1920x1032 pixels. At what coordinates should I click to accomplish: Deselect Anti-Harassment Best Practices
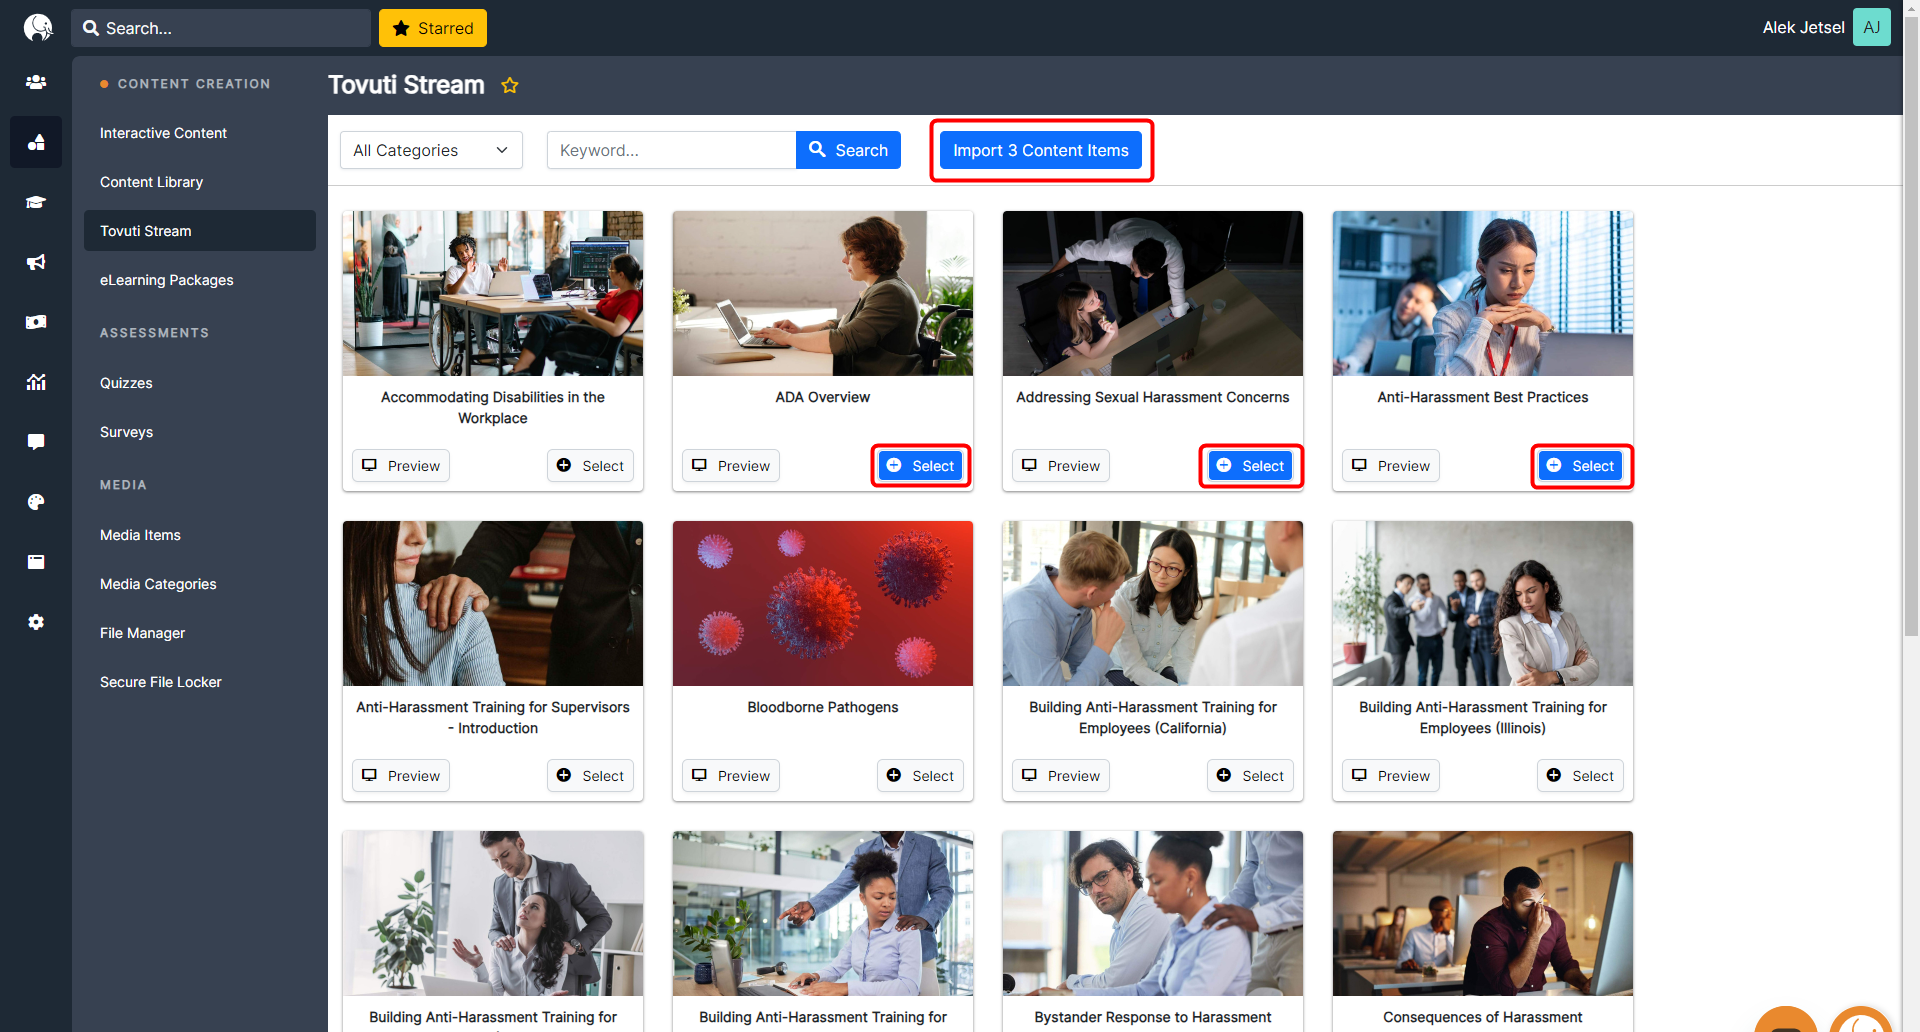[1580, 466]
